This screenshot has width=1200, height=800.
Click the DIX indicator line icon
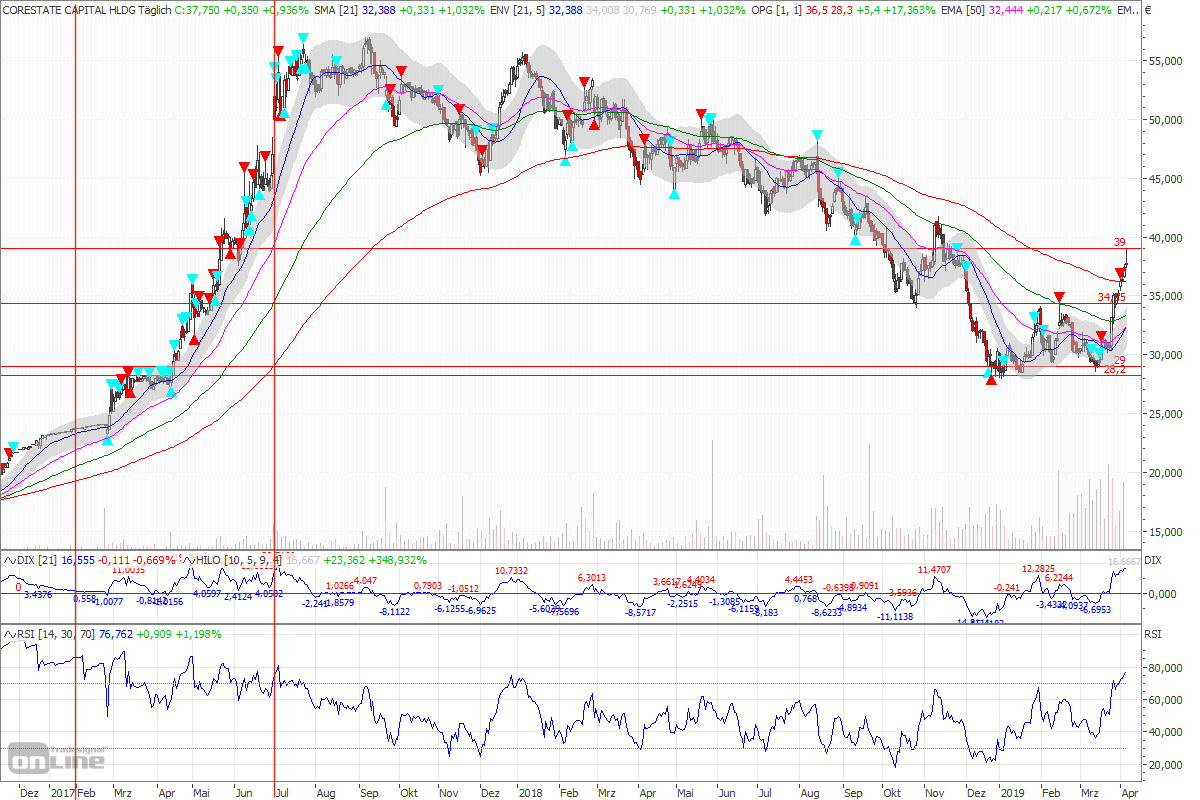pos(8,561)
